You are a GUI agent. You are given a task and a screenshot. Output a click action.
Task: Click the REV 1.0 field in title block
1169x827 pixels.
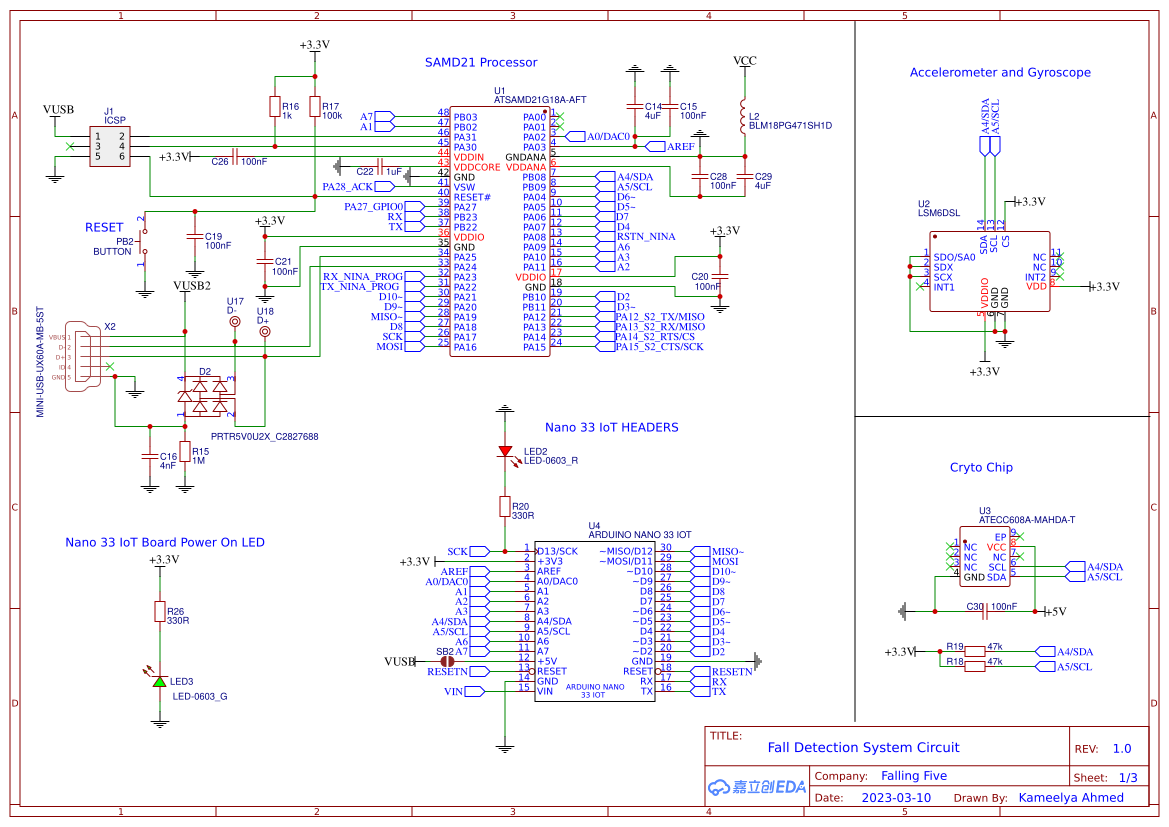coord(1123,748)
